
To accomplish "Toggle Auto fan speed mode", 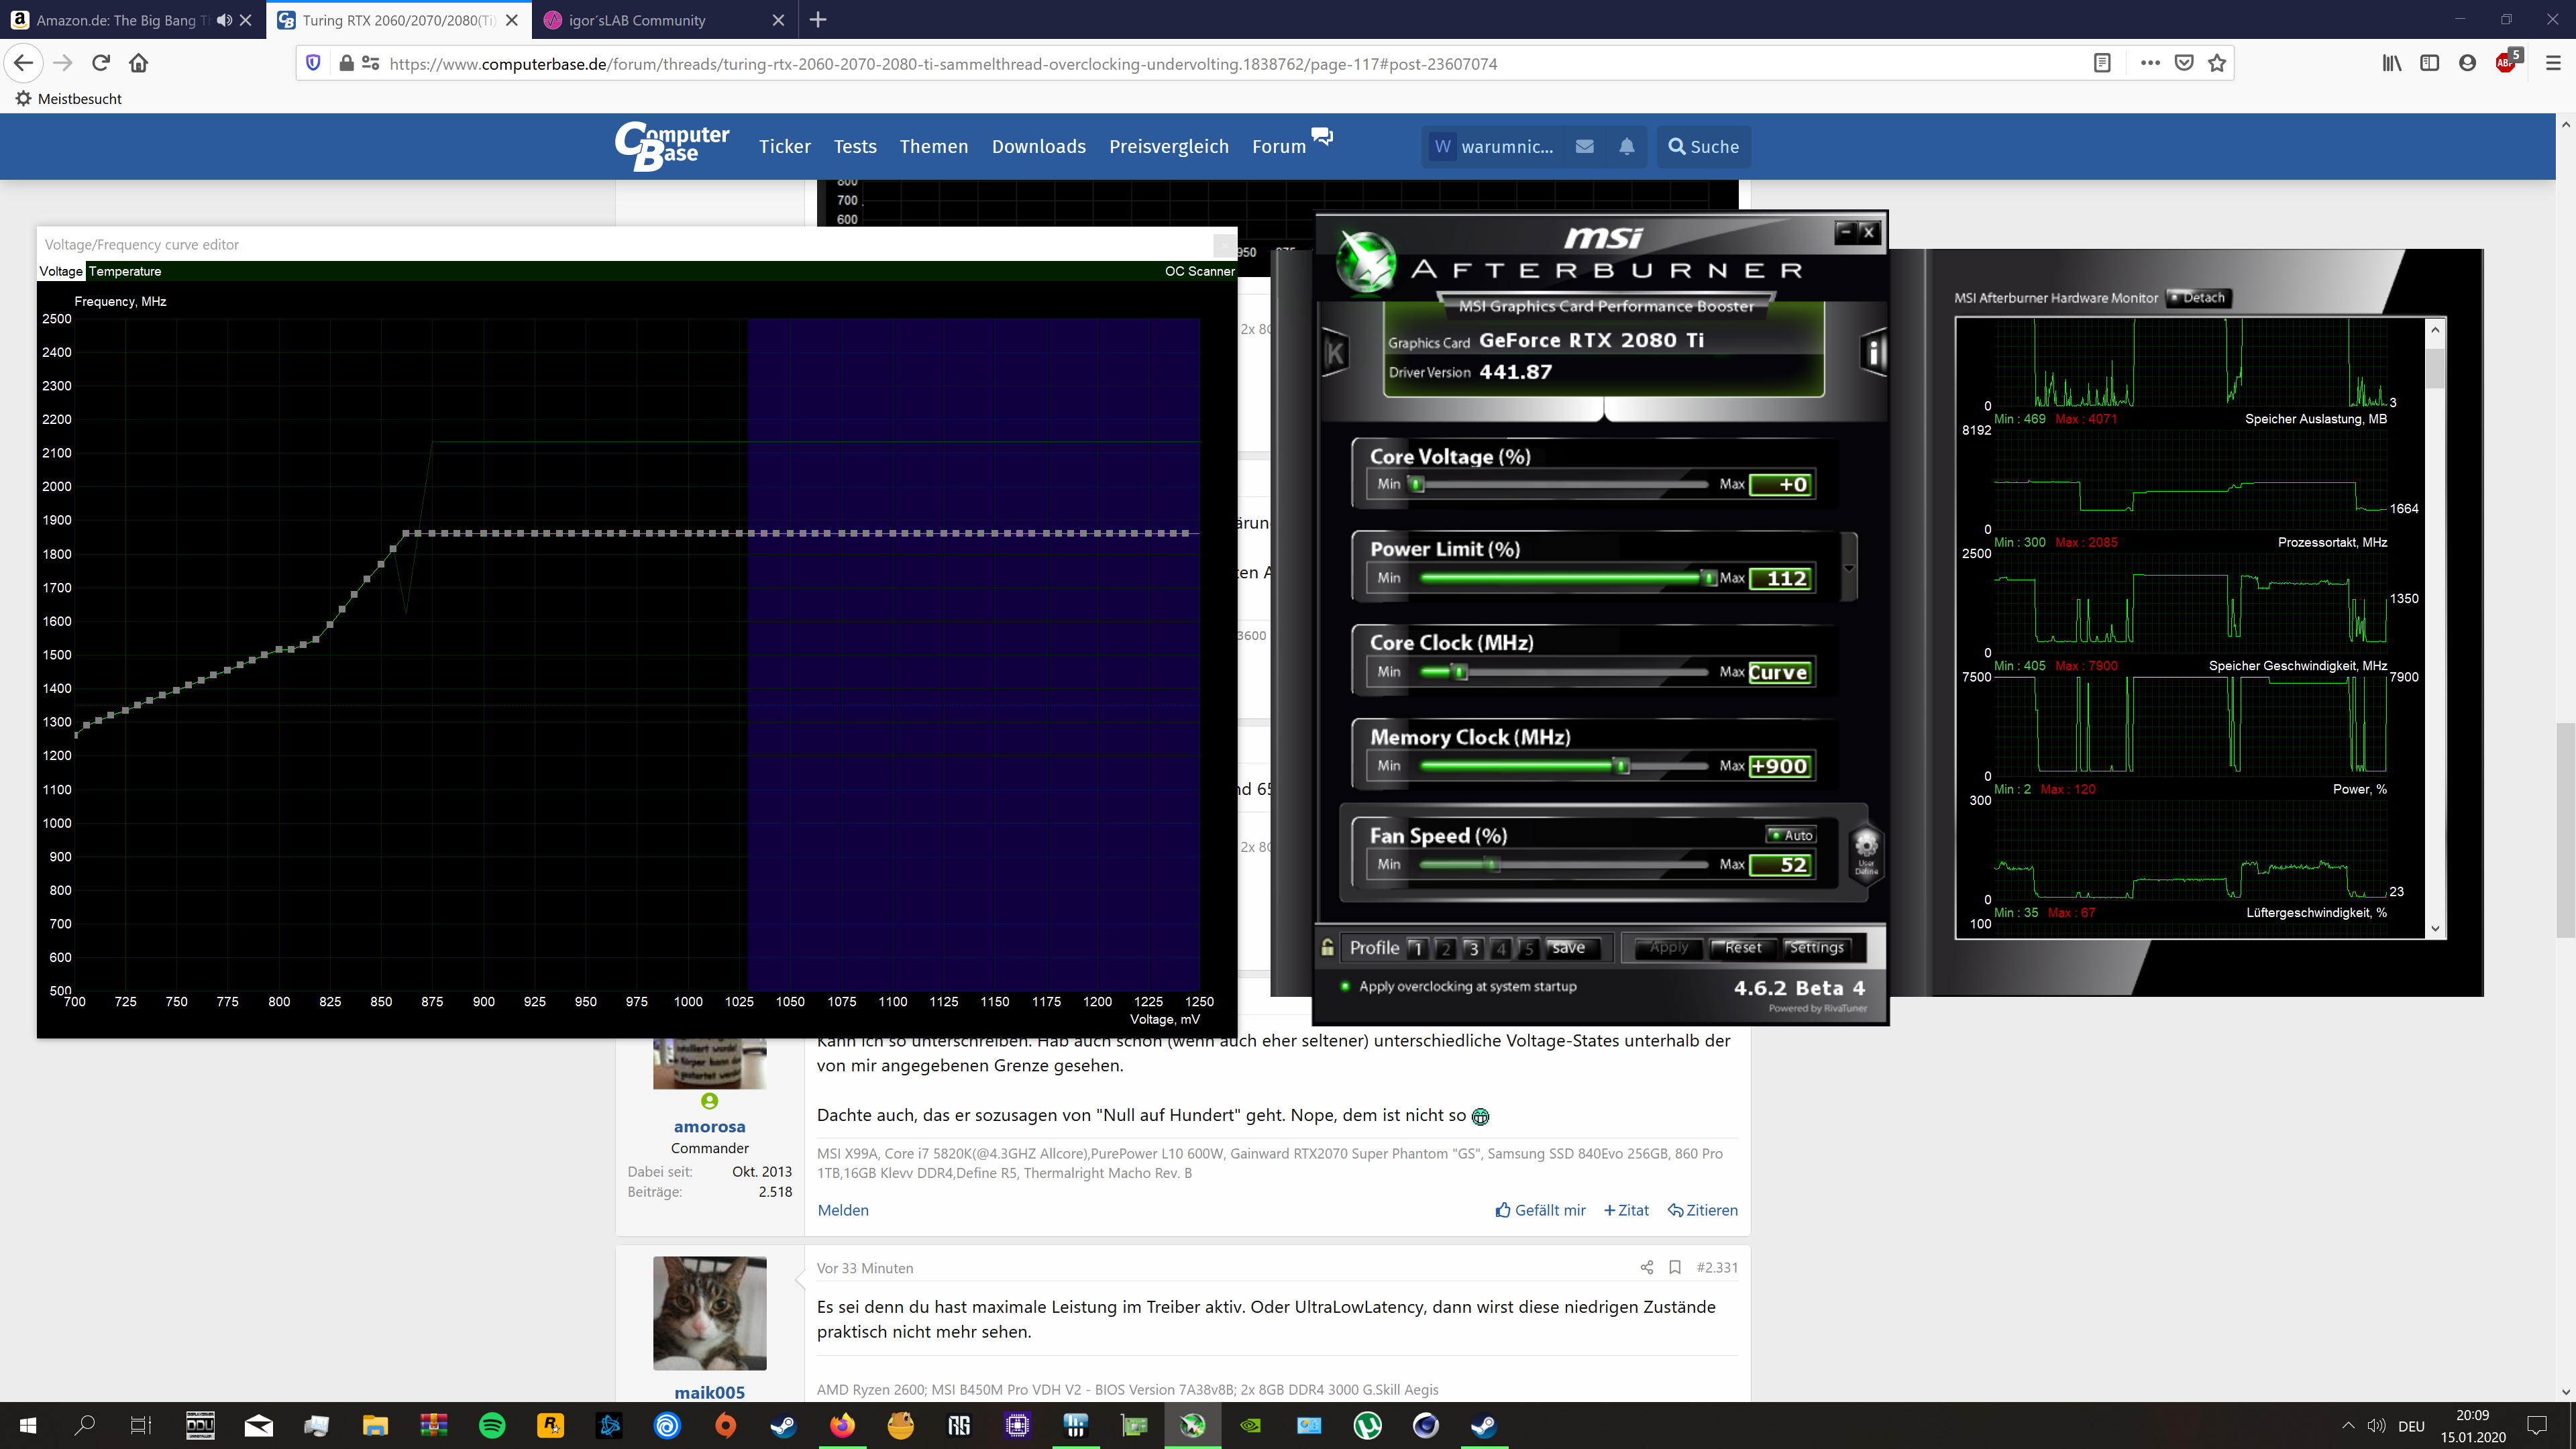I will (1790, 835).
